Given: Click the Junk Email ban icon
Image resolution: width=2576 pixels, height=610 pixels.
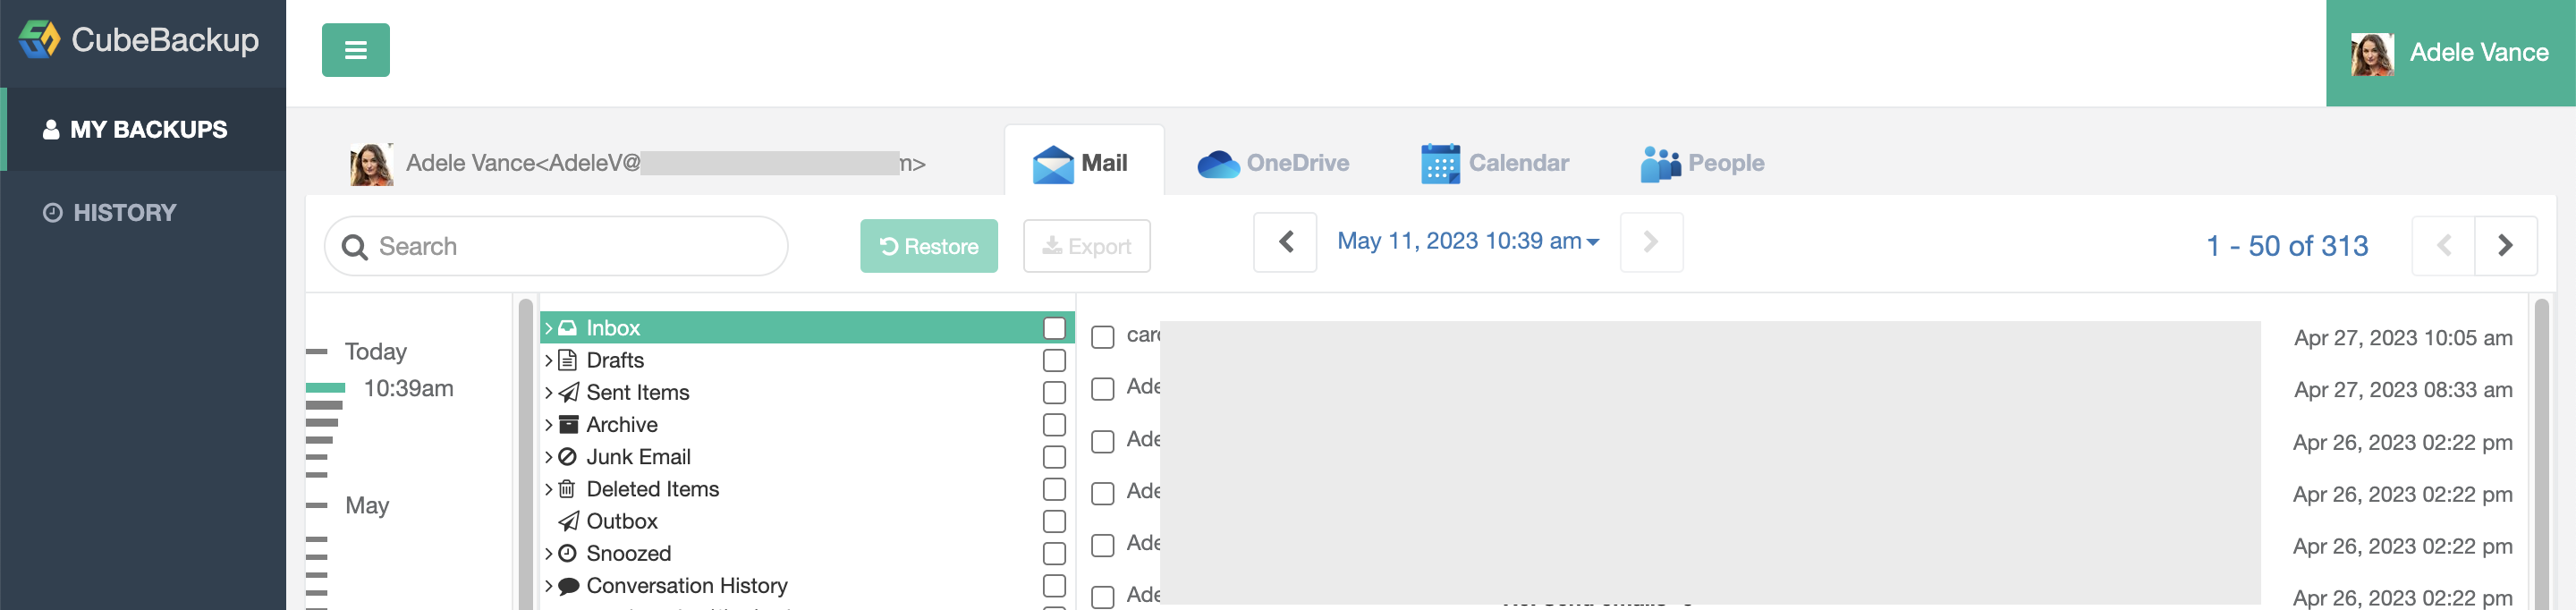Looking at the screenshot, I should tap(567, 457).
